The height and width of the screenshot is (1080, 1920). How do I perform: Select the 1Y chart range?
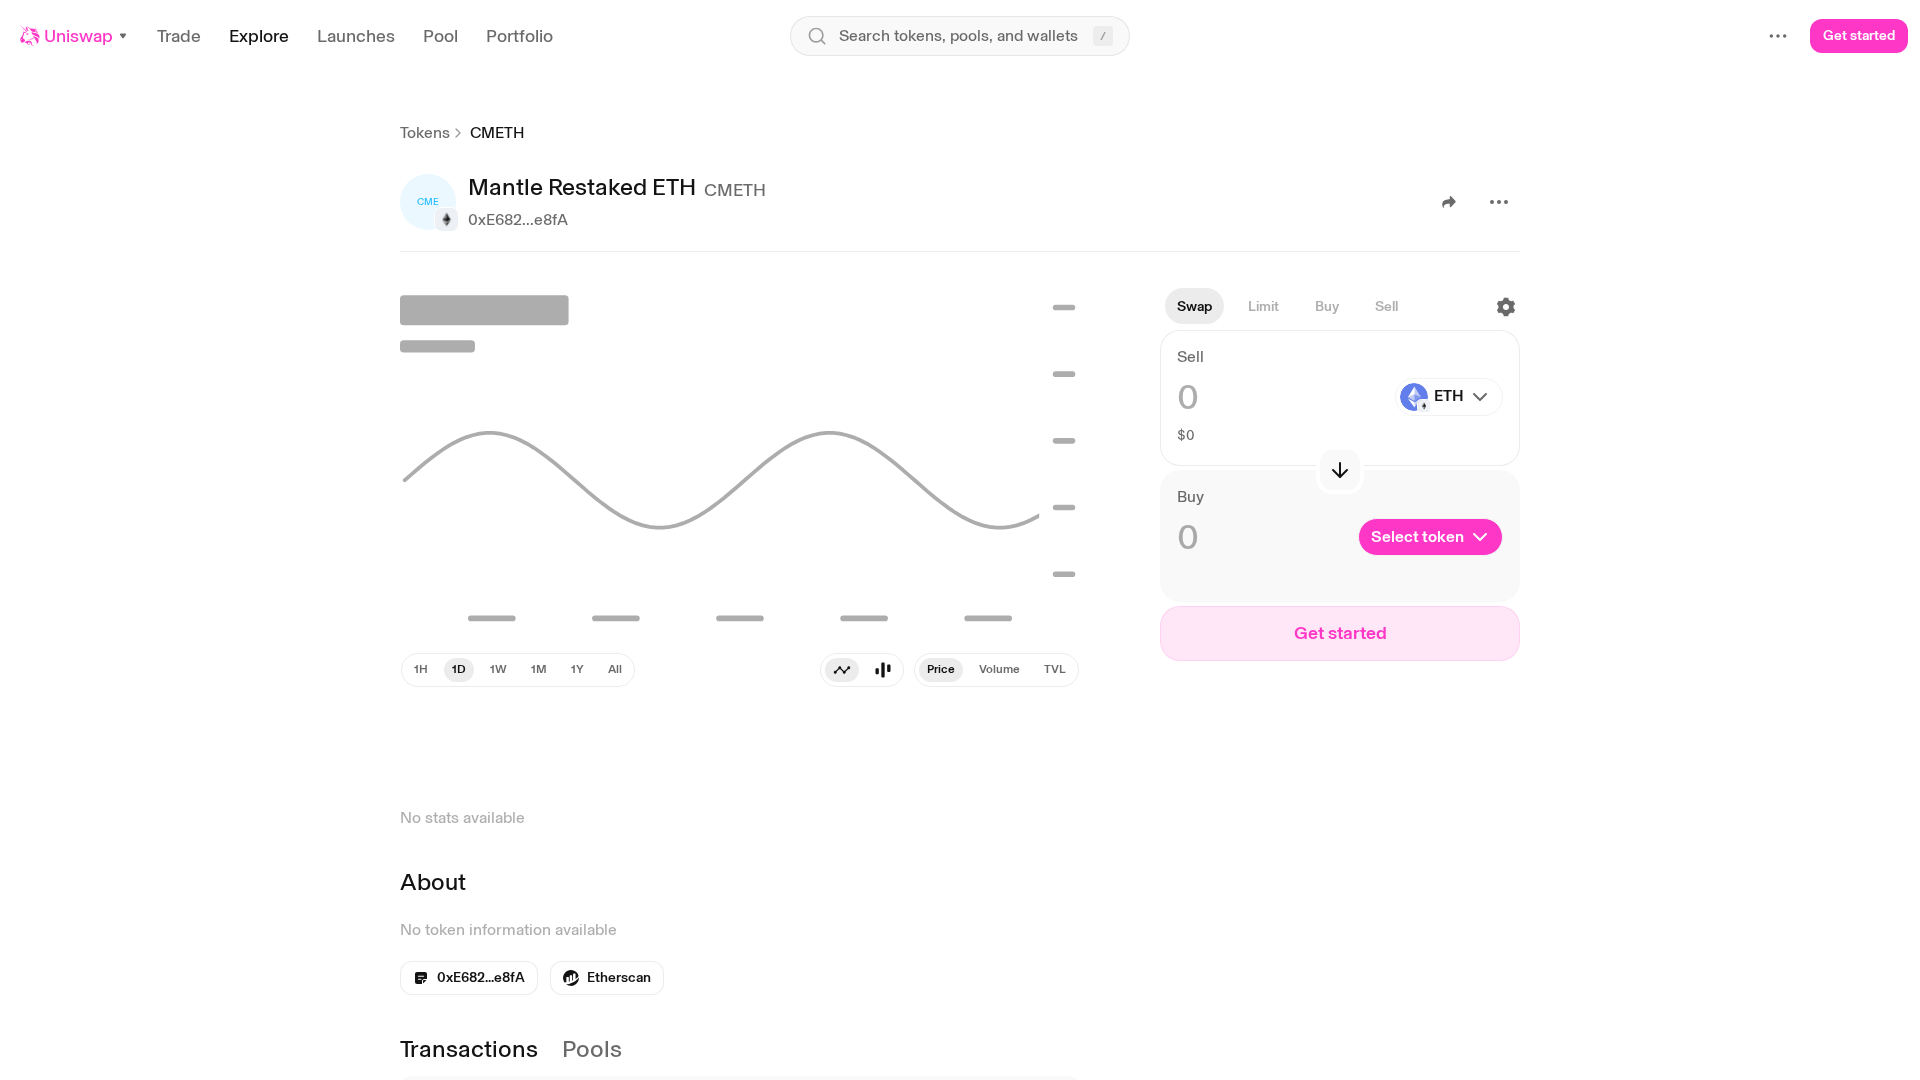point(577,670)
